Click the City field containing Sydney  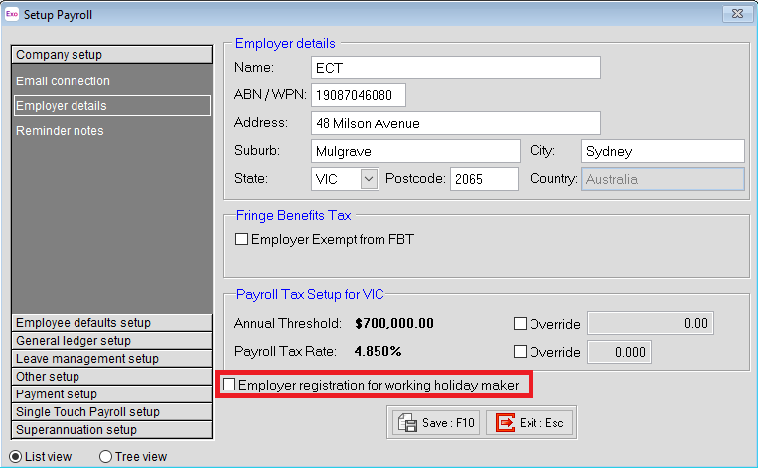click(663, 151)
